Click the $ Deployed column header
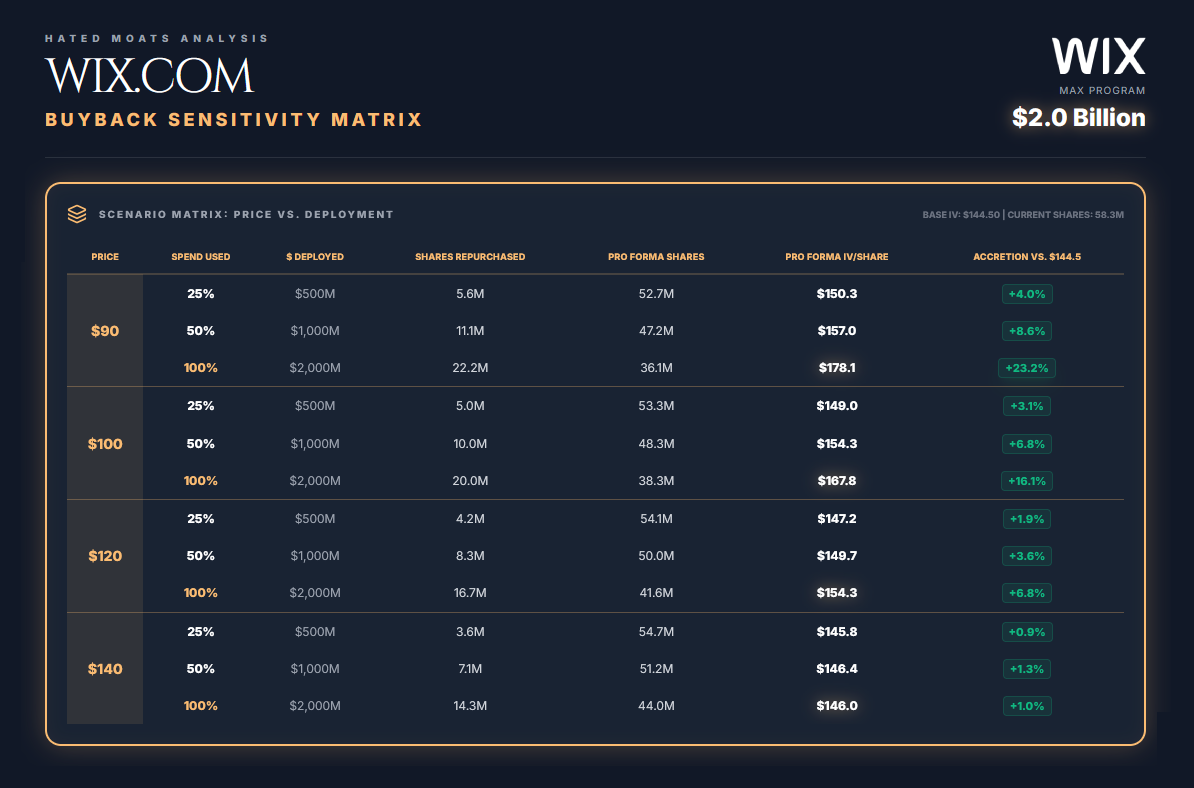 (314, 257)
